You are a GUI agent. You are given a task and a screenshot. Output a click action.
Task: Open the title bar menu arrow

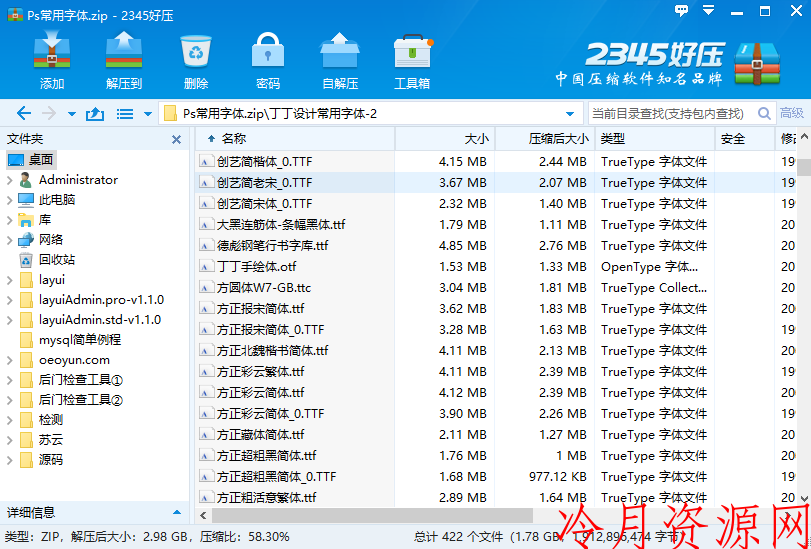click(708, 10)
